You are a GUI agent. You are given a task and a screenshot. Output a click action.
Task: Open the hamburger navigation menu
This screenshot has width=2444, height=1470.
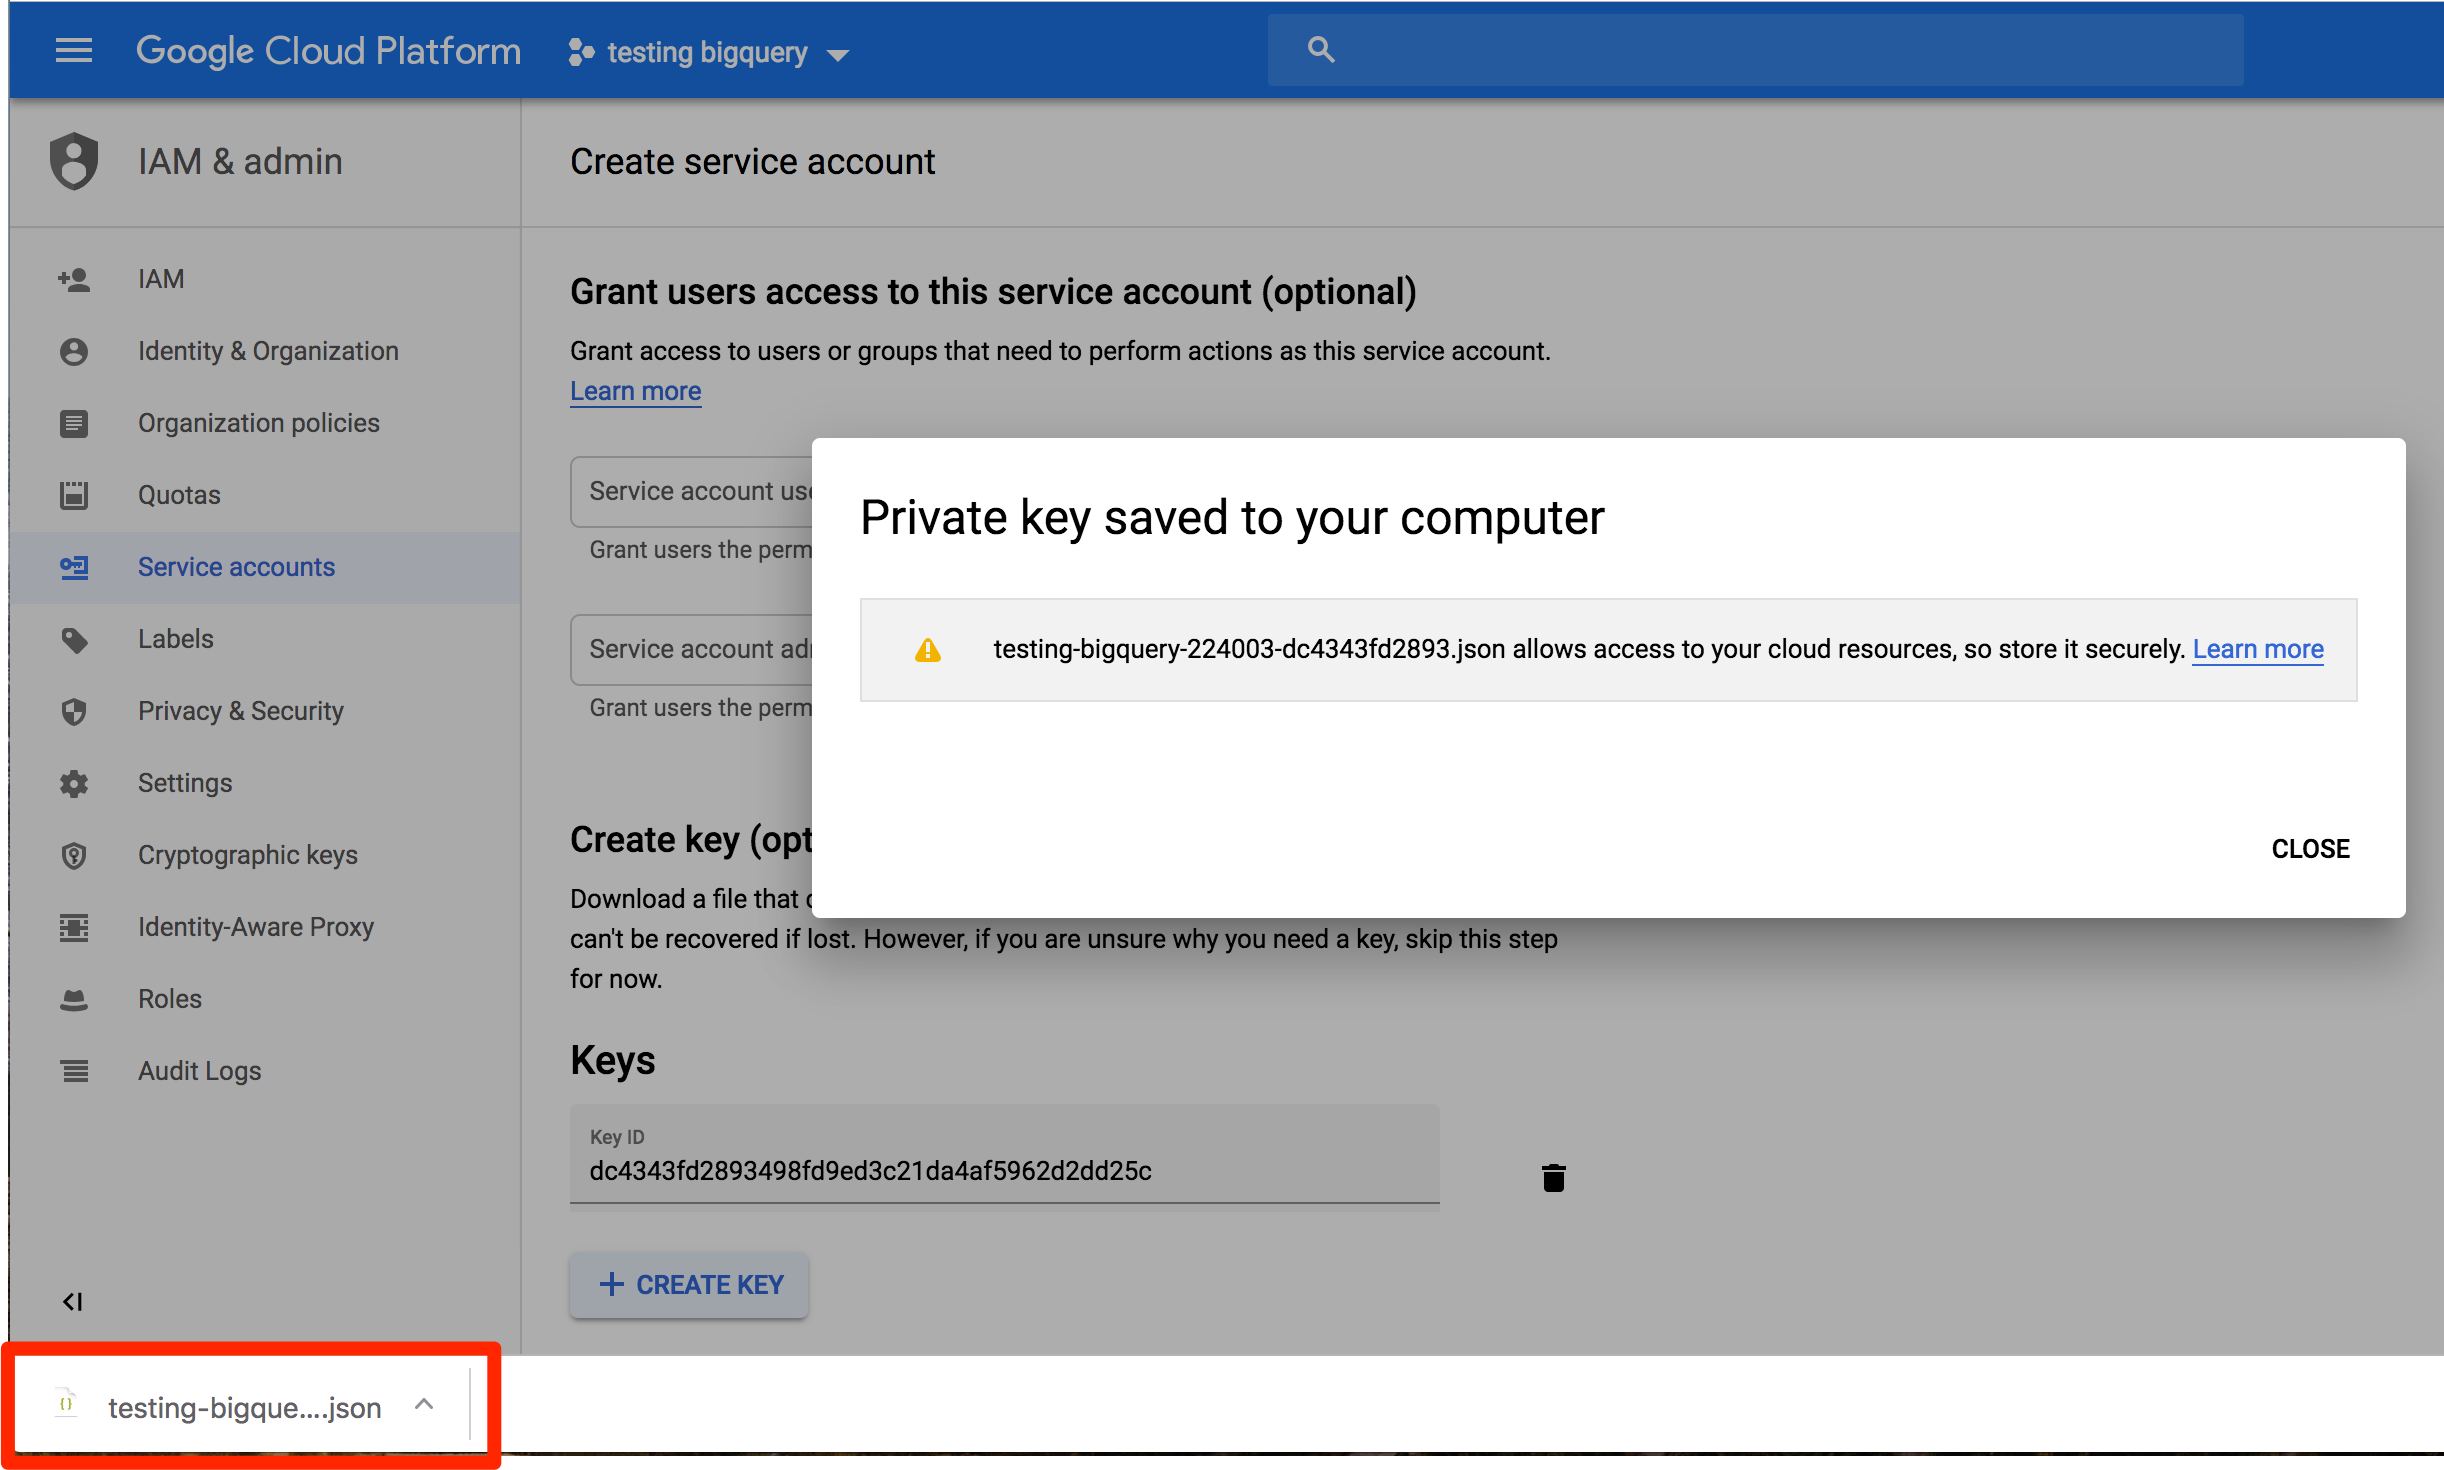point(73,50)
